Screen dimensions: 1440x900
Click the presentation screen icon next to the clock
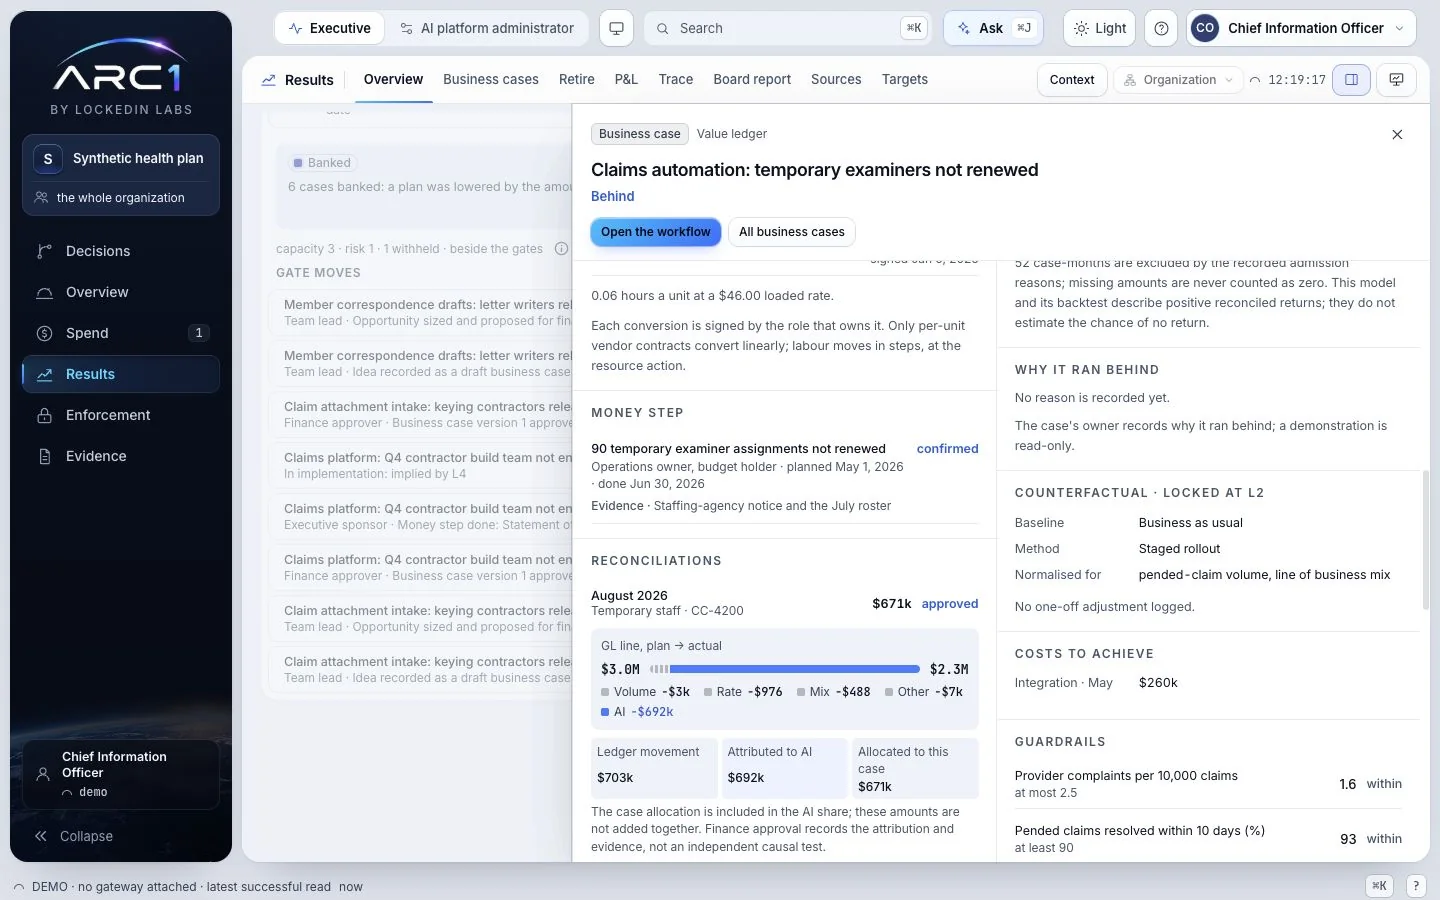point(1397,80)
